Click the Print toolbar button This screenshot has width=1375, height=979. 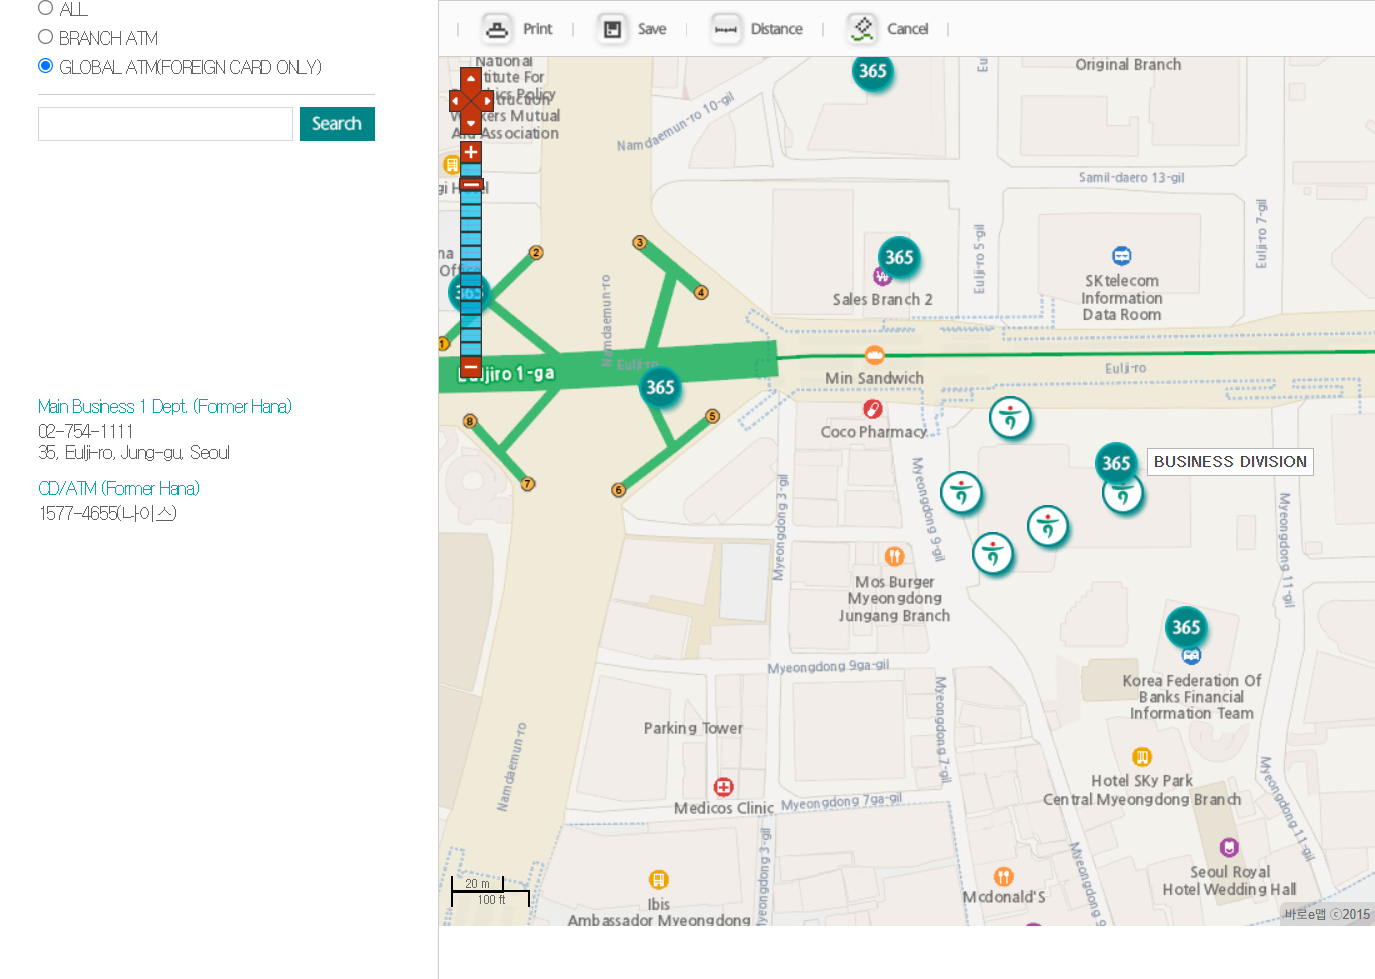tap(518, 29)
